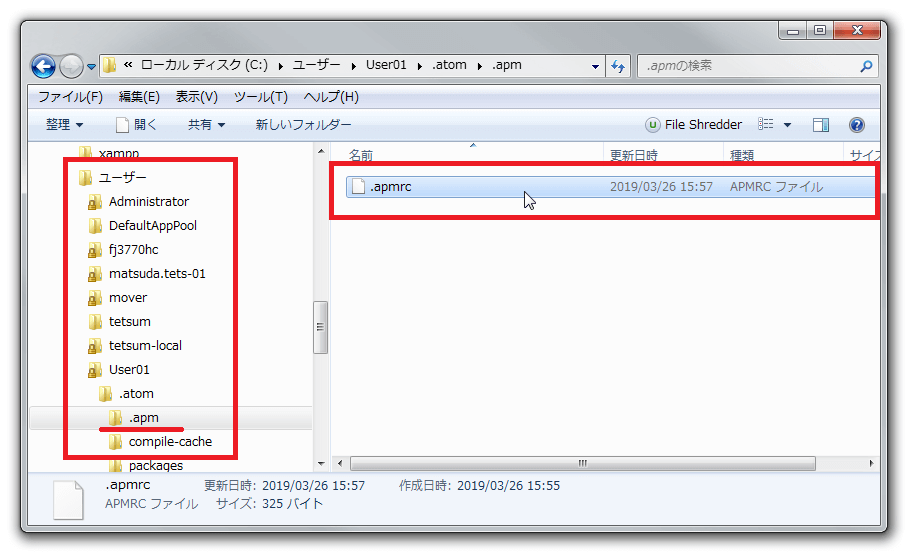The width and height of the screenshot is (908, 553).
Task: Click the File Shredder toolbar icon
Action: [653, 125]
